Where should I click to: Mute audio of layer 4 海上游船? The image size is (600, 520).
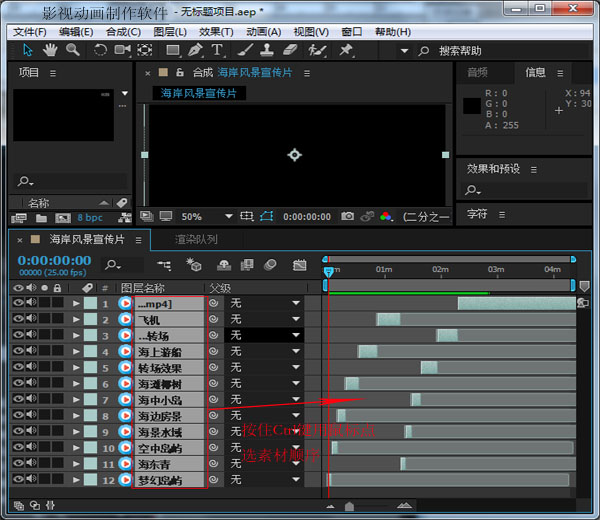coord(31,351)
